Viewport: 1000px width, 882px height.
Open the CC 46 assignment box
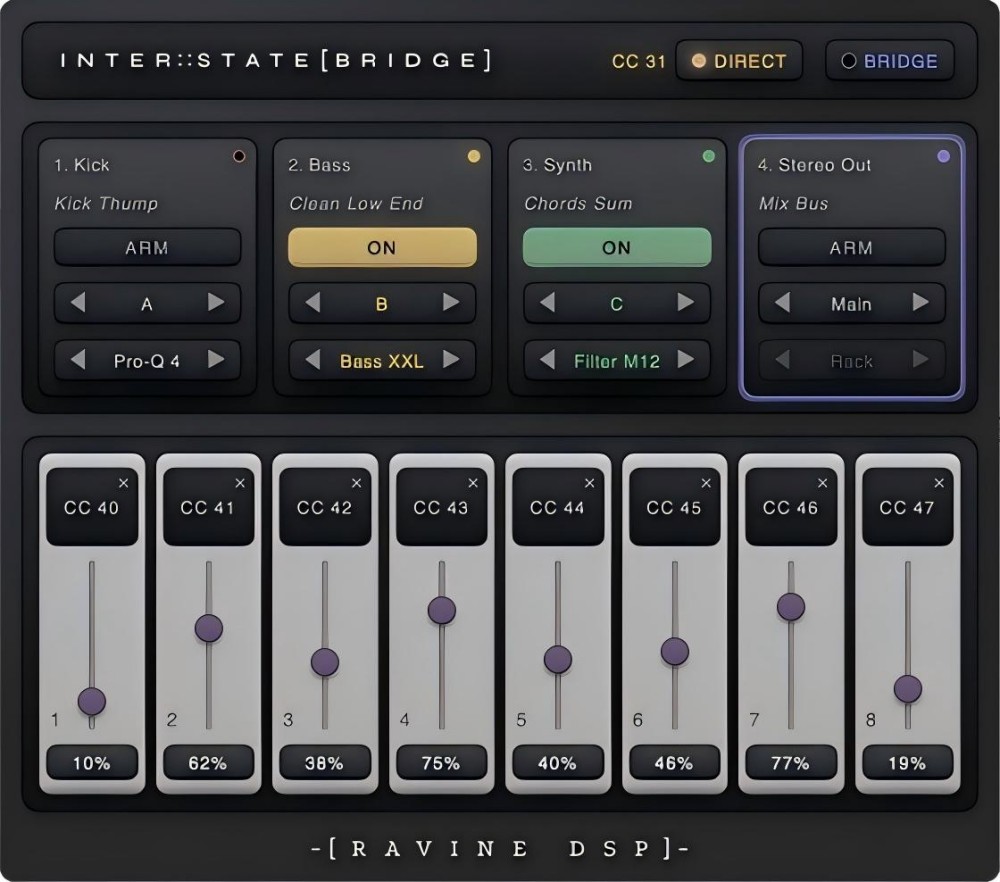[x=791, y=508]
